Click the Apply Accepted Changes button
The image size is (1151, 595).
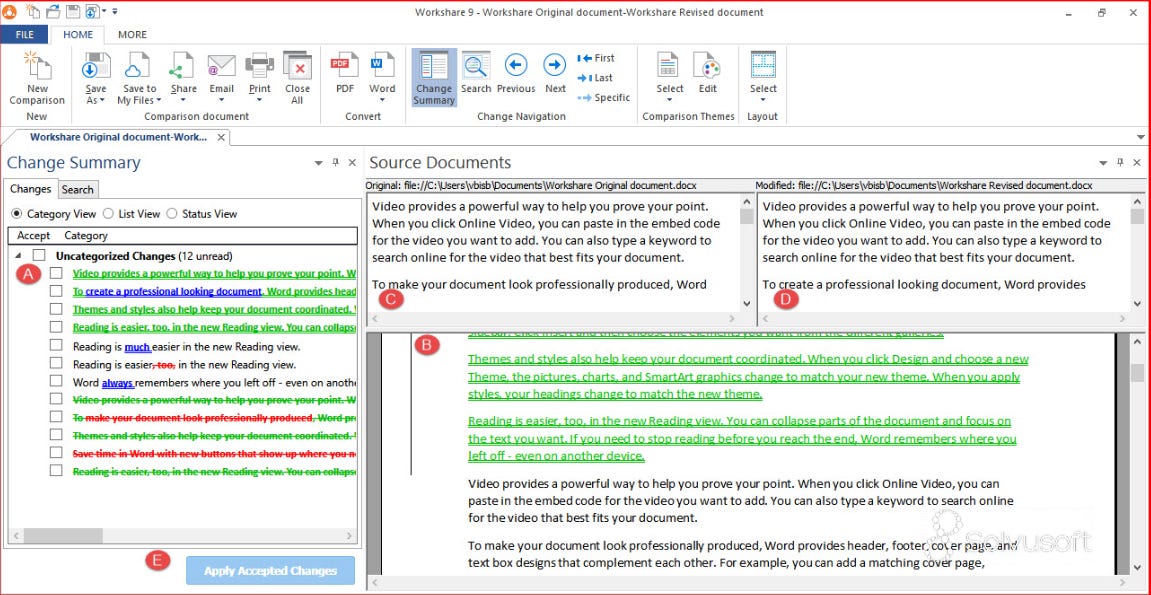(x=270, y=570)
